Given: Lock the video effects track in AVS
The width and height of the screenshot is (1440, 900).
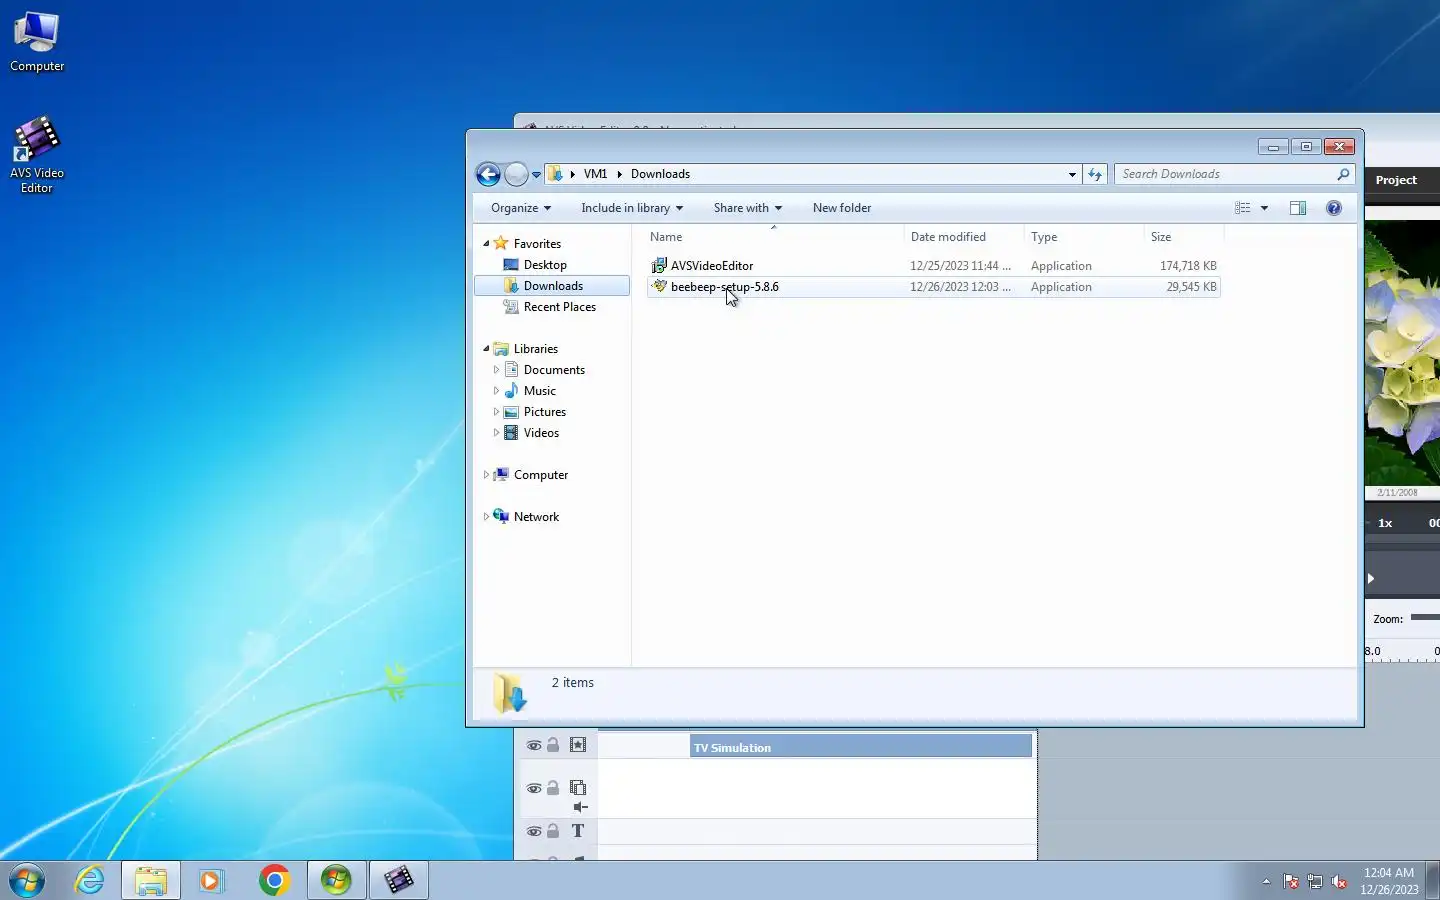Looking at the screenshot, I should [x=553, y=745].
